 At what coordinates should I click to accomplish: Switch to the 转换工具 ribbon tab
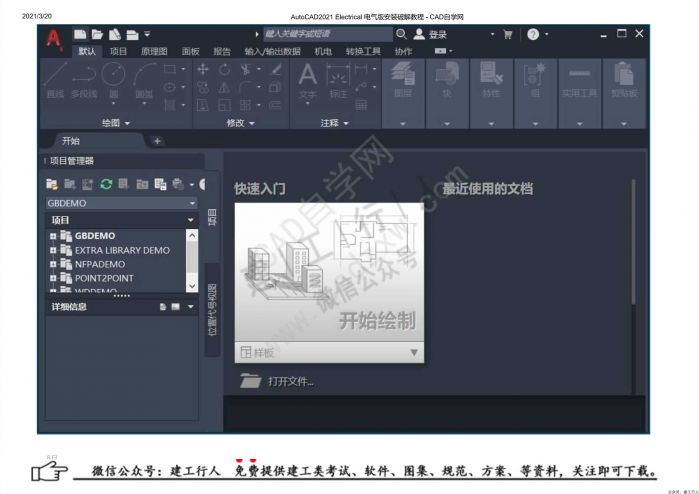(x=363, y=51)
